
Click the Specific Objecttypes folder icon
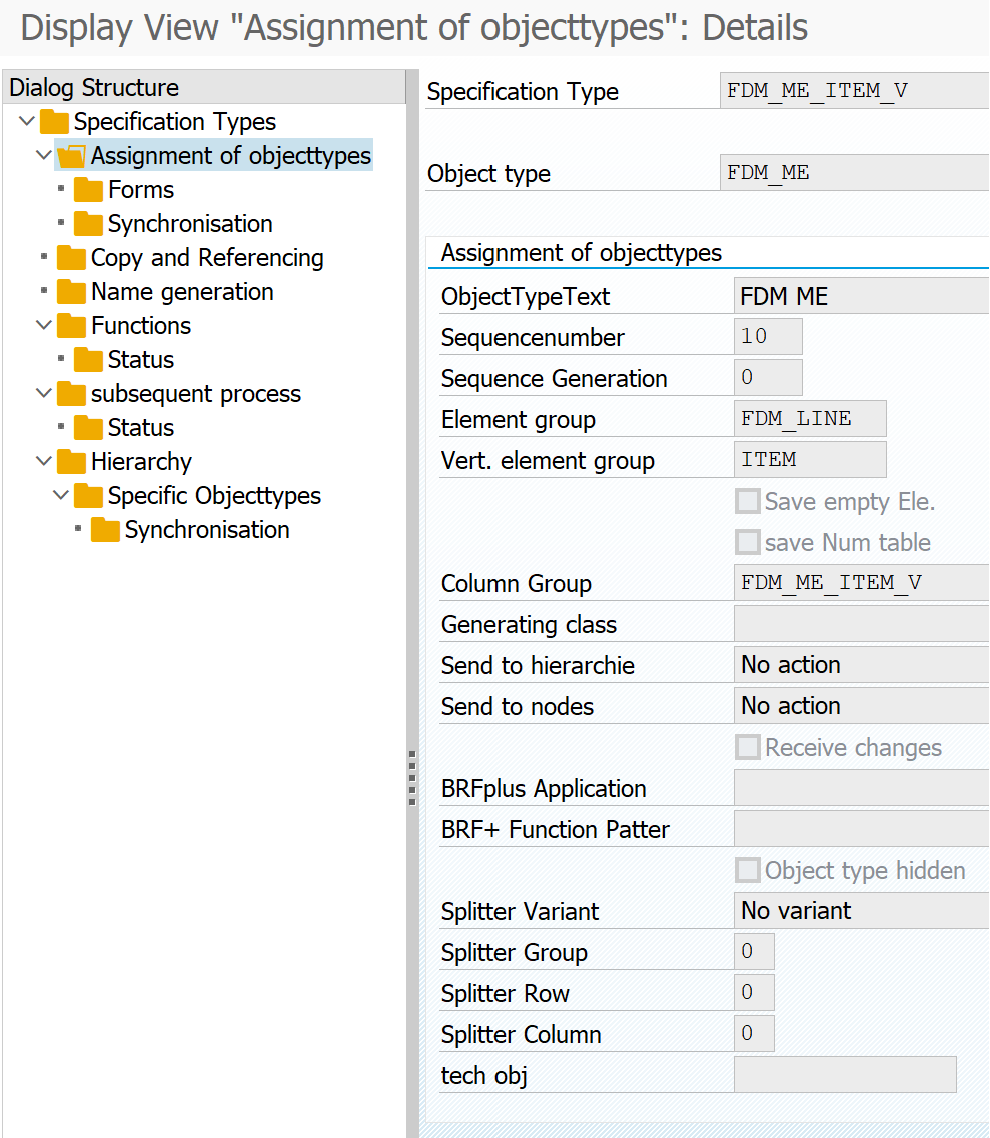88,497
